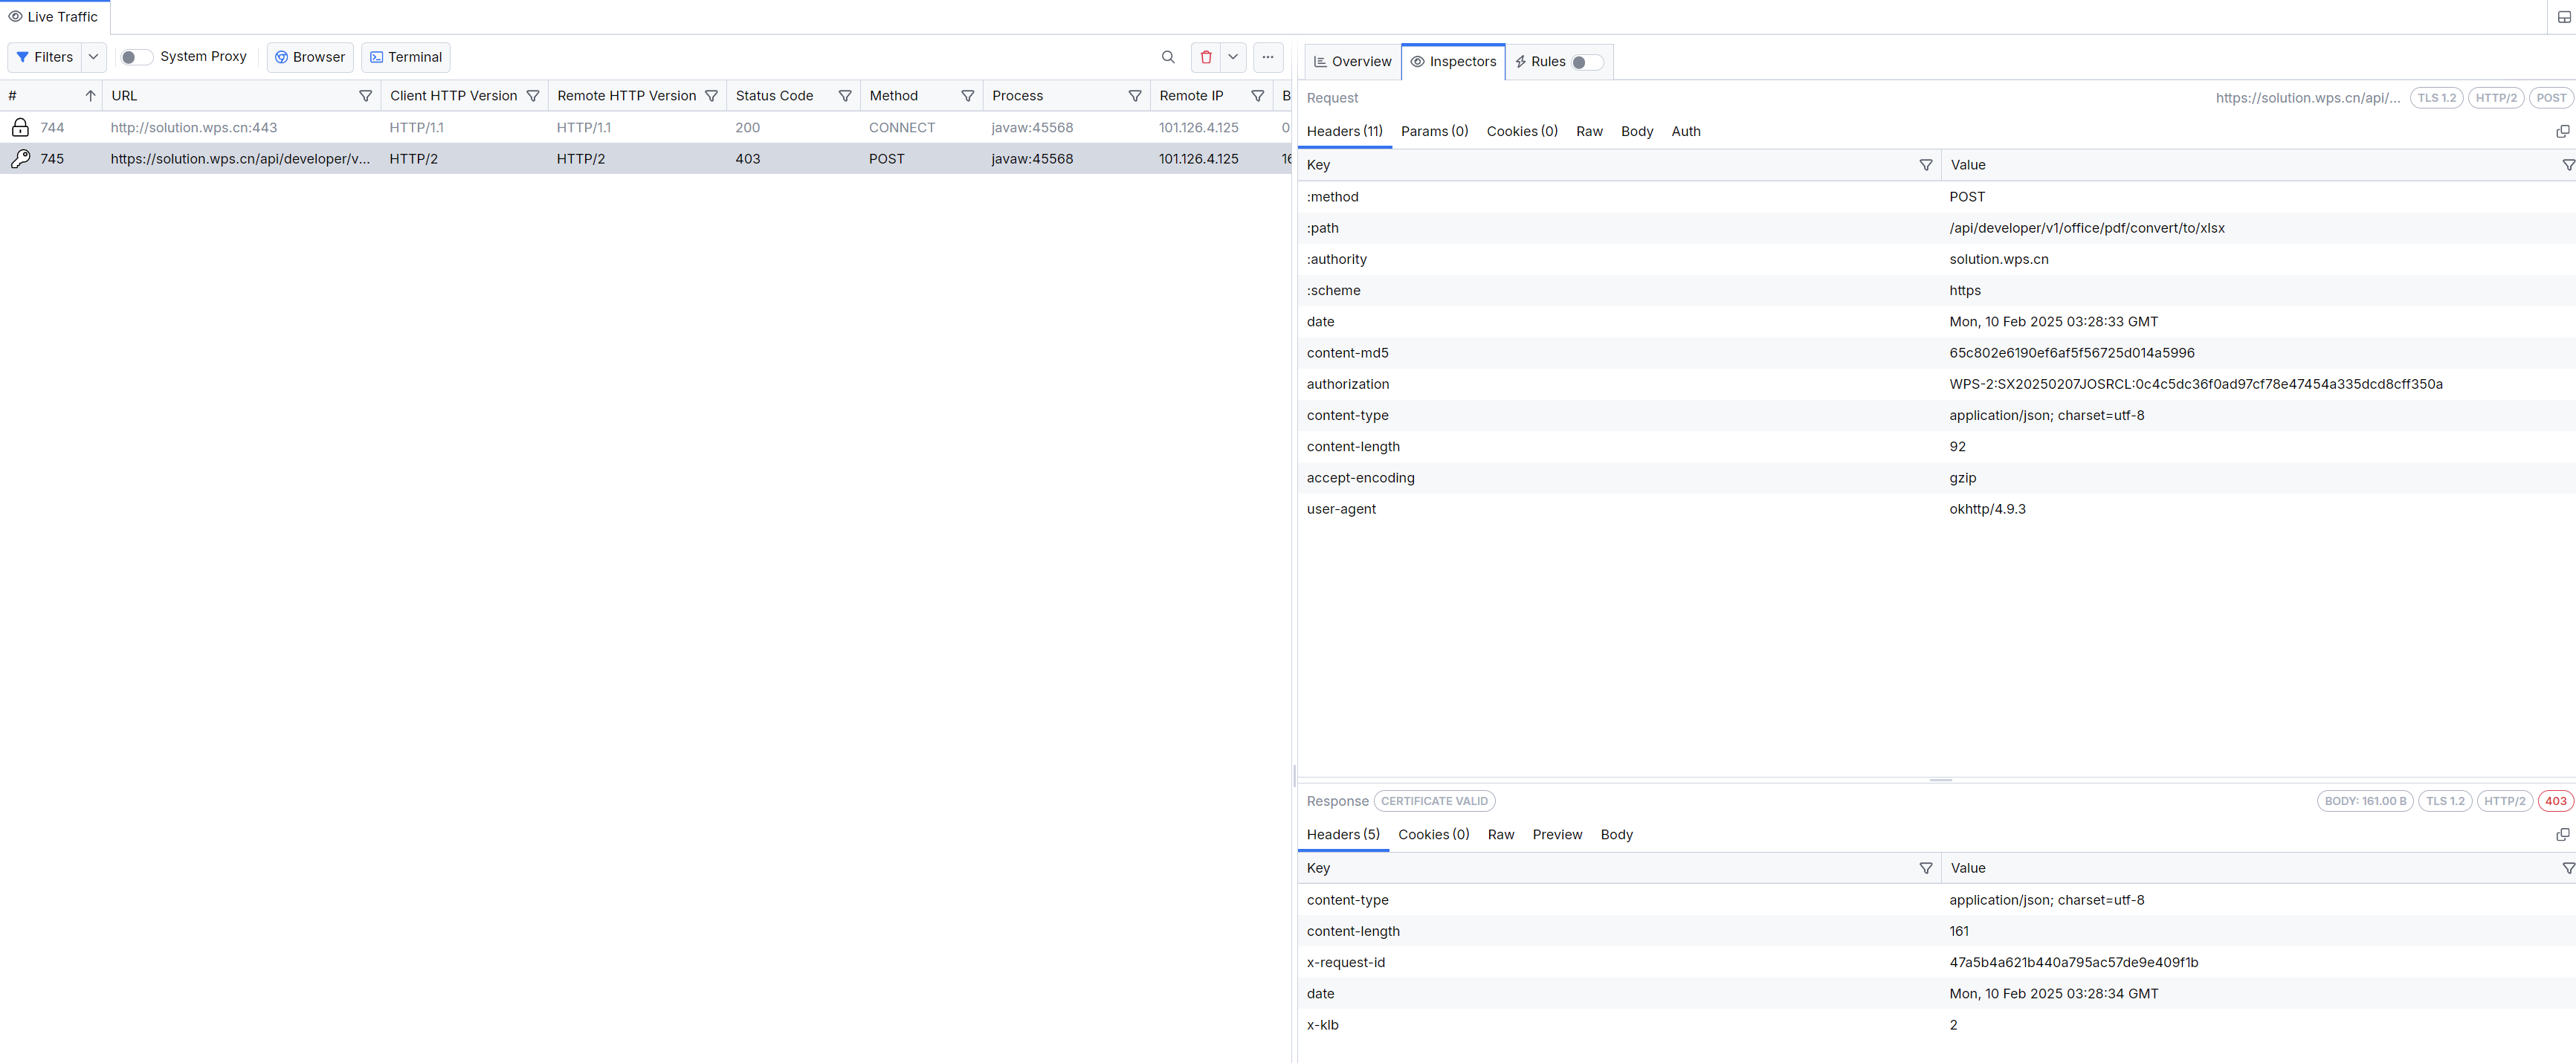The height and width of the screenshot is (1063, 2576).
Task: Select the x-request-id response value
Action: (x=2073, y=962)
